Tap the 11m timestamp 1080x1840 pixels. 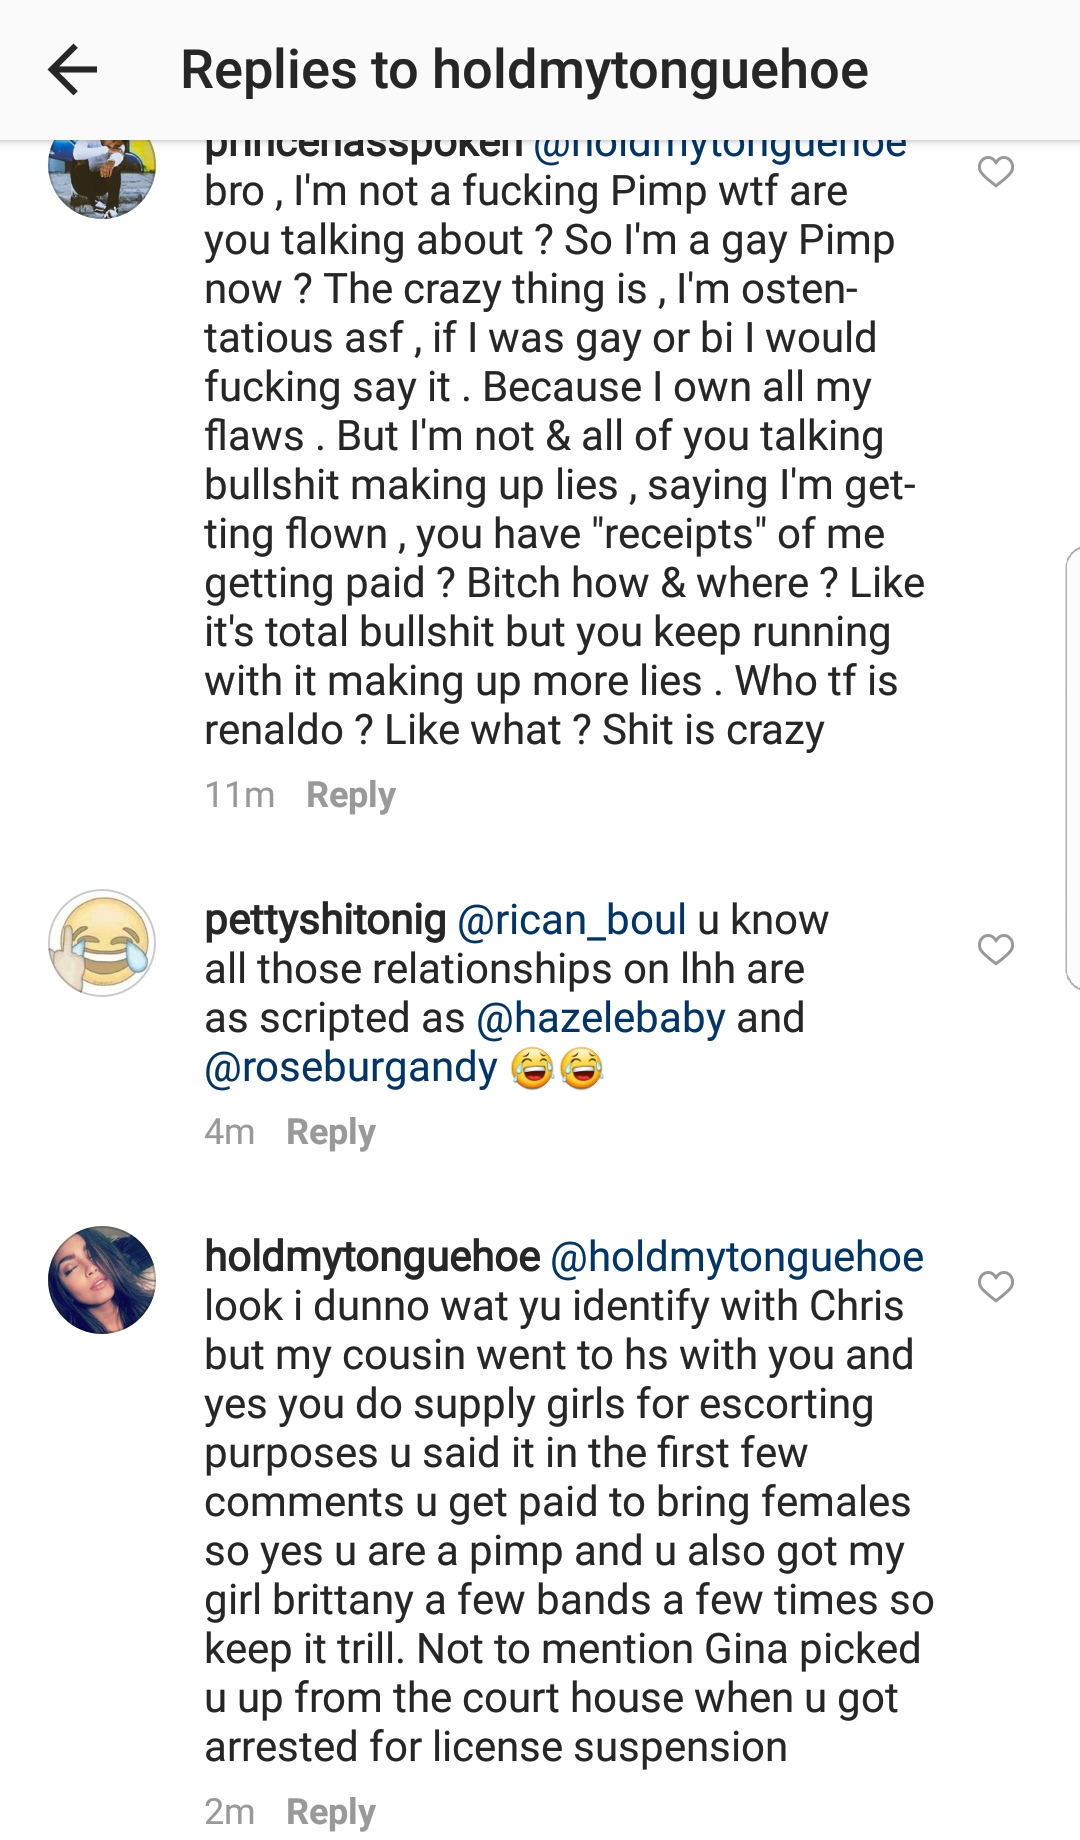(x=239, y=795)
